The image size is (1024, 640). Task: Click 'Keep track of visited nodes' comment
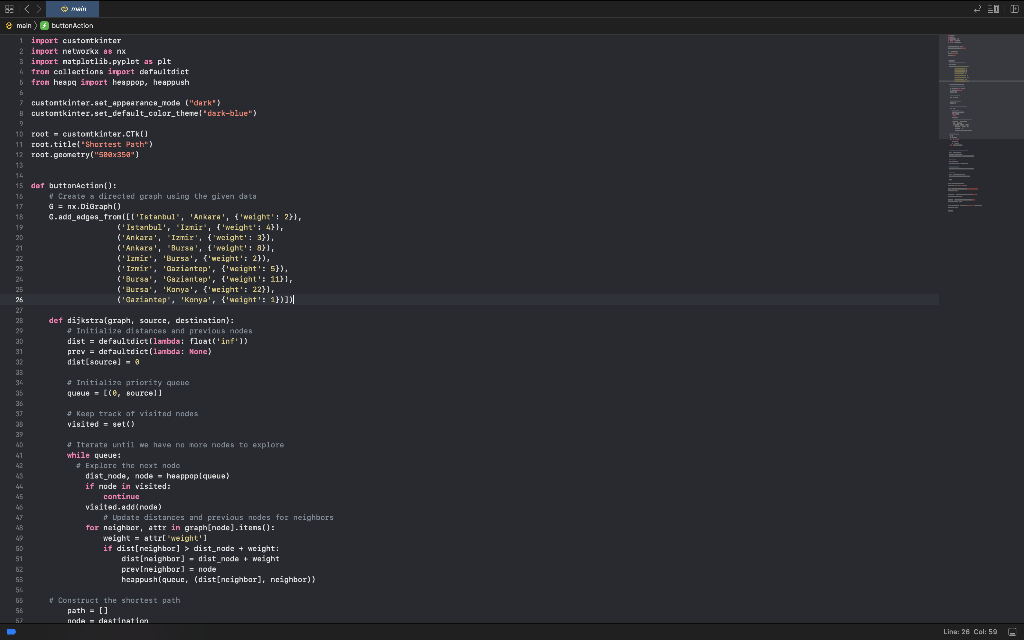pos(133,413)
